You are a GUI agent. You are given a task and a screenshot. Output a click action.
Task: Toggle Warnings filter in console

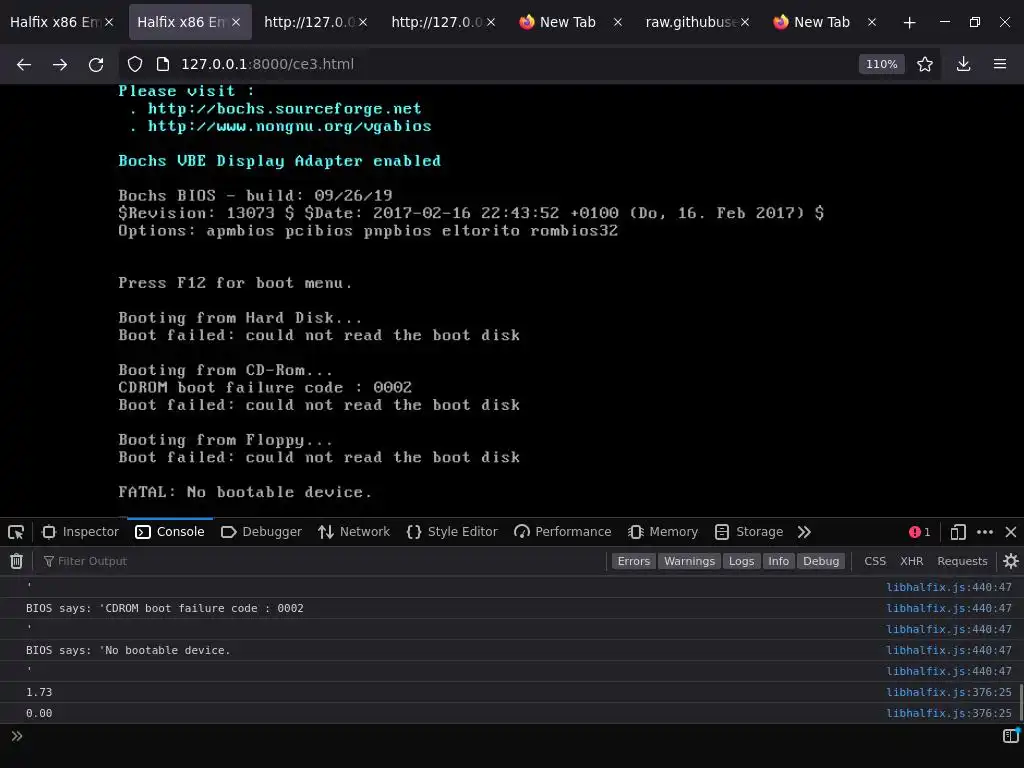(x=690, y=561)
